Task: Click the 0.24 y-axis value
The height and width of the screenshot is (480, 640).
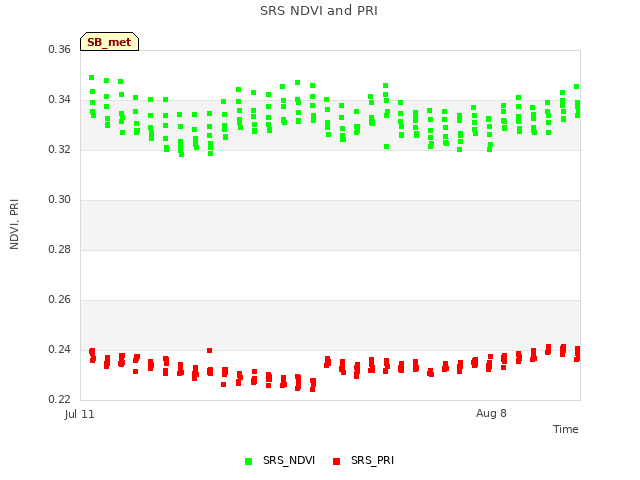Action: (x=60, y=349)
